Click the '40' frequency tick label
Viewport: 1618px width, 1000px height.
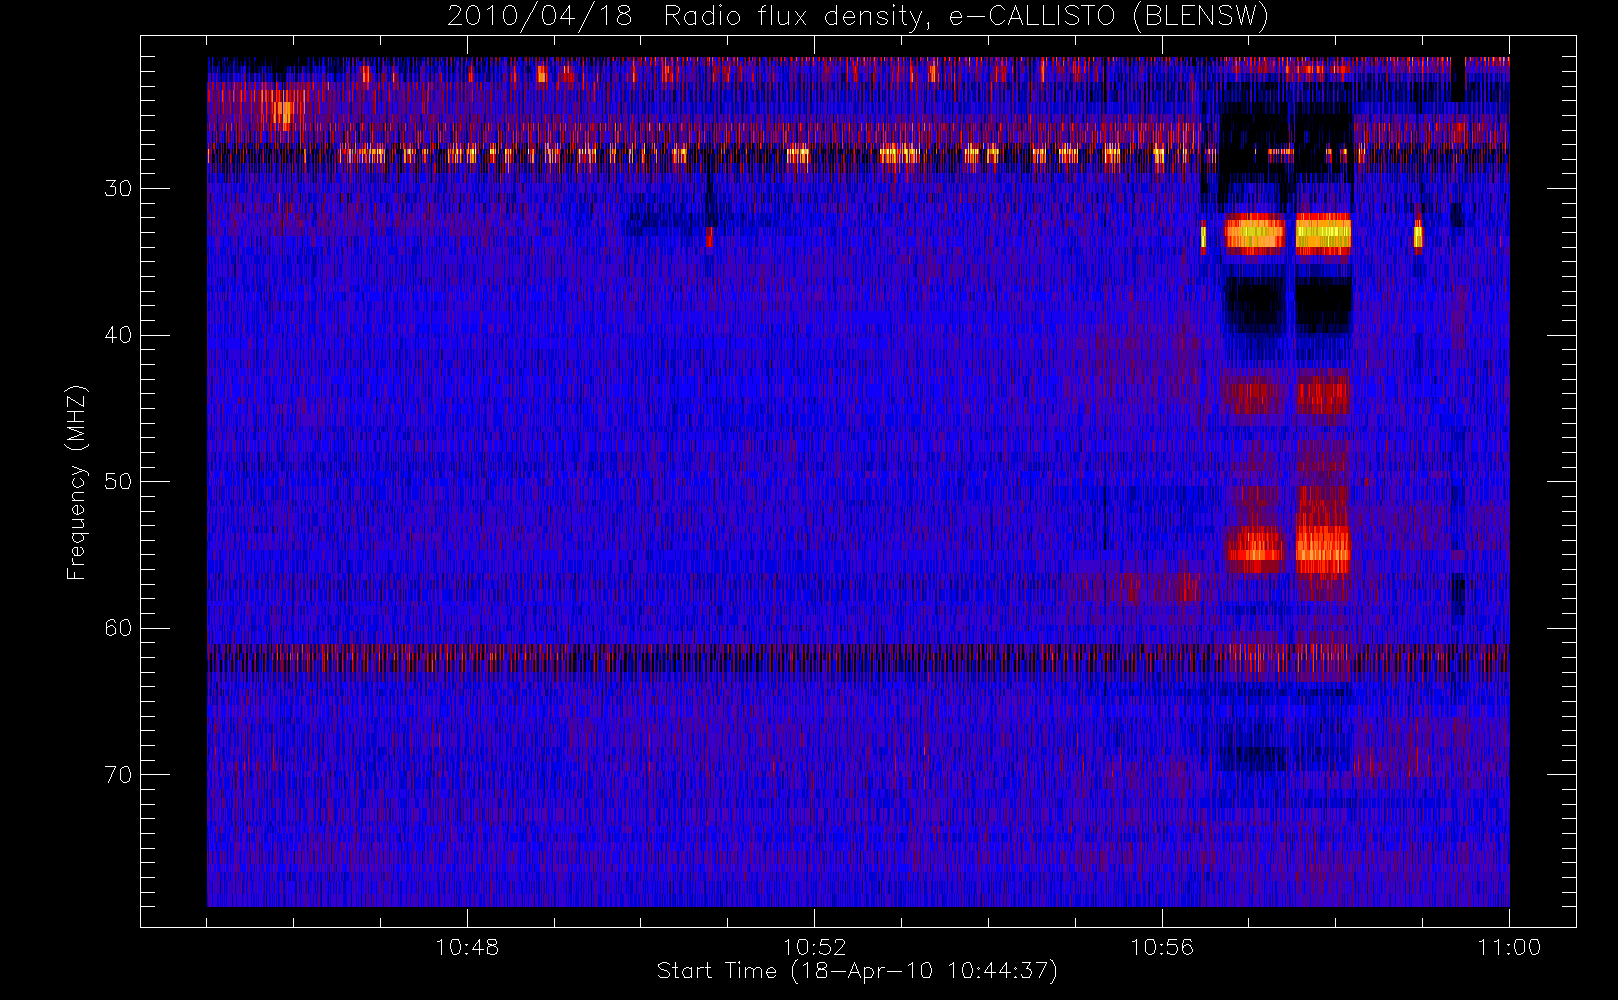point(118,335)
